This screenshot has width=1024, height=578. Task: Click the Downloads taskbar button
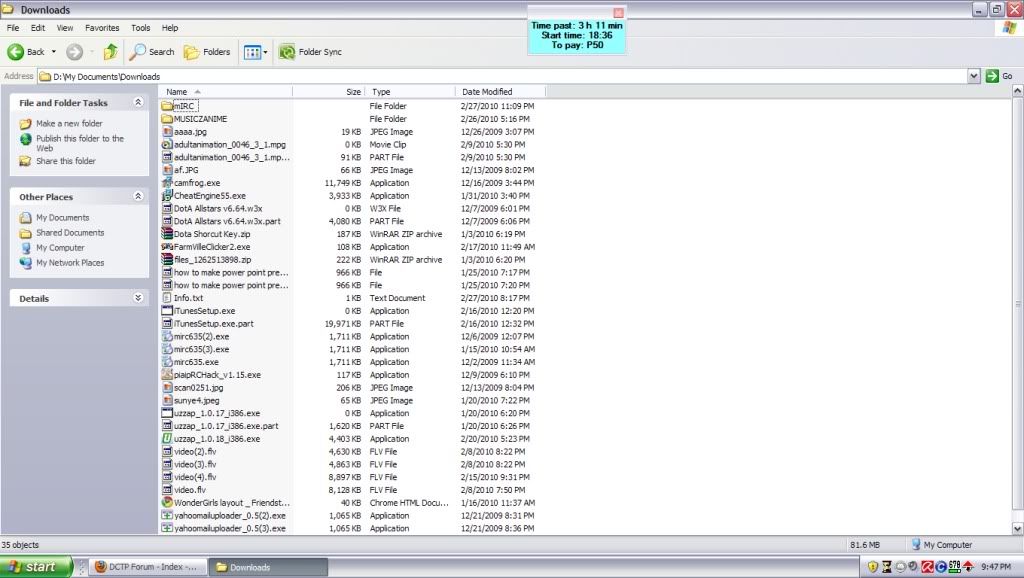point(268,567)
